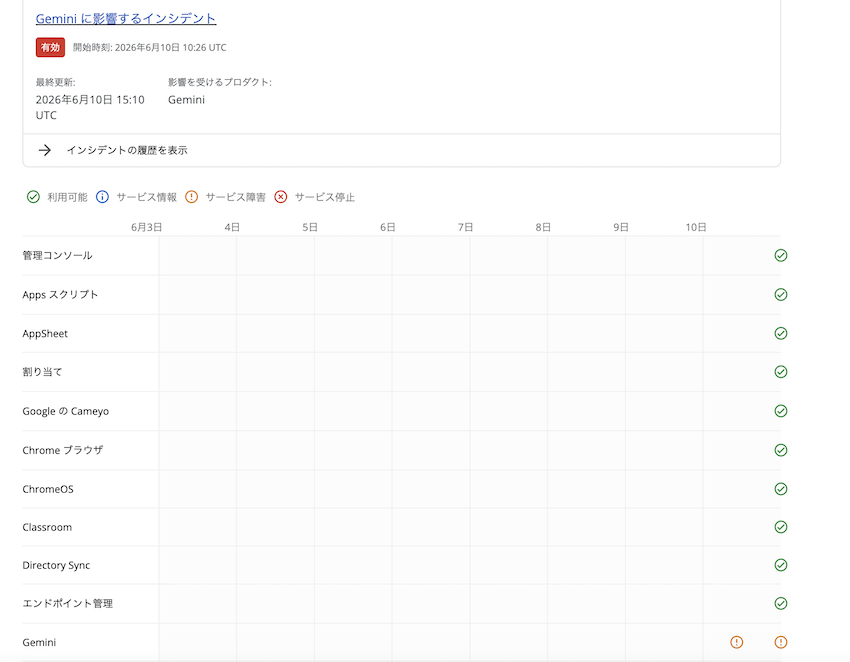The height and width of the screenshot is (662, 850).
Task: Click the 6月3日 date column header
Action: click(x=146, y=227)
